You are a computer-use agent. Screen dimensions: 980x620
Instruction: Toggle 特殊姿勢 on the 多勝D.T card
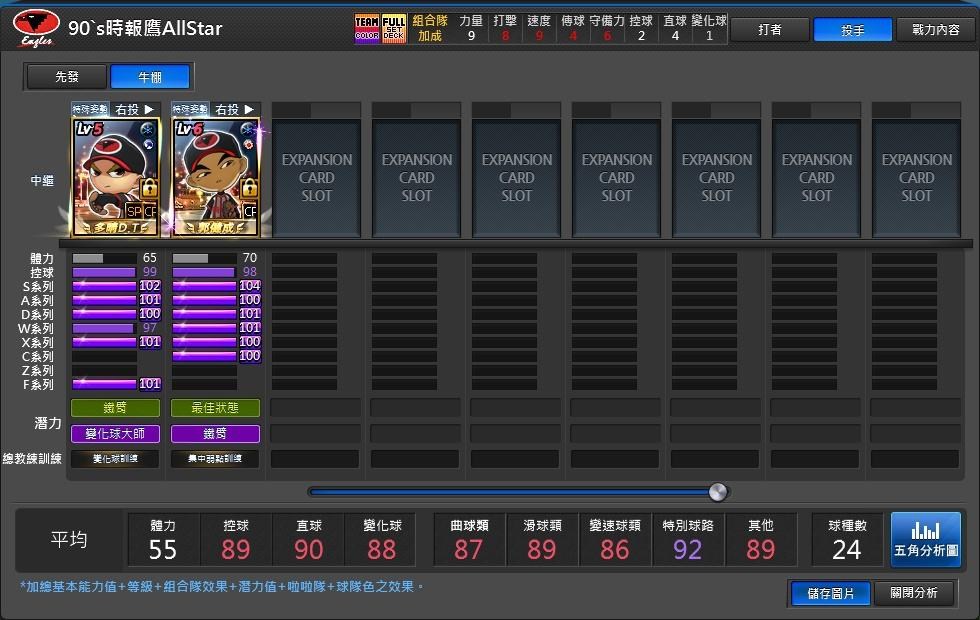[x=90, y=109]
